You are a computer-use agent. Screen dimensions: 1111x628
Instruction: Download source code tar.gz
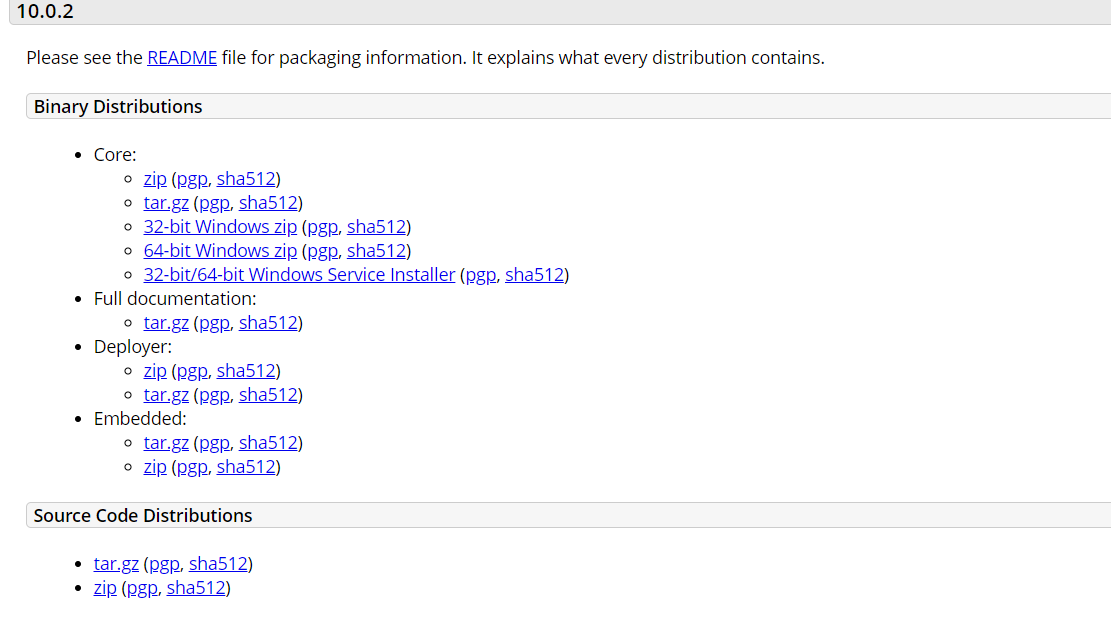(x=116, y=564)
